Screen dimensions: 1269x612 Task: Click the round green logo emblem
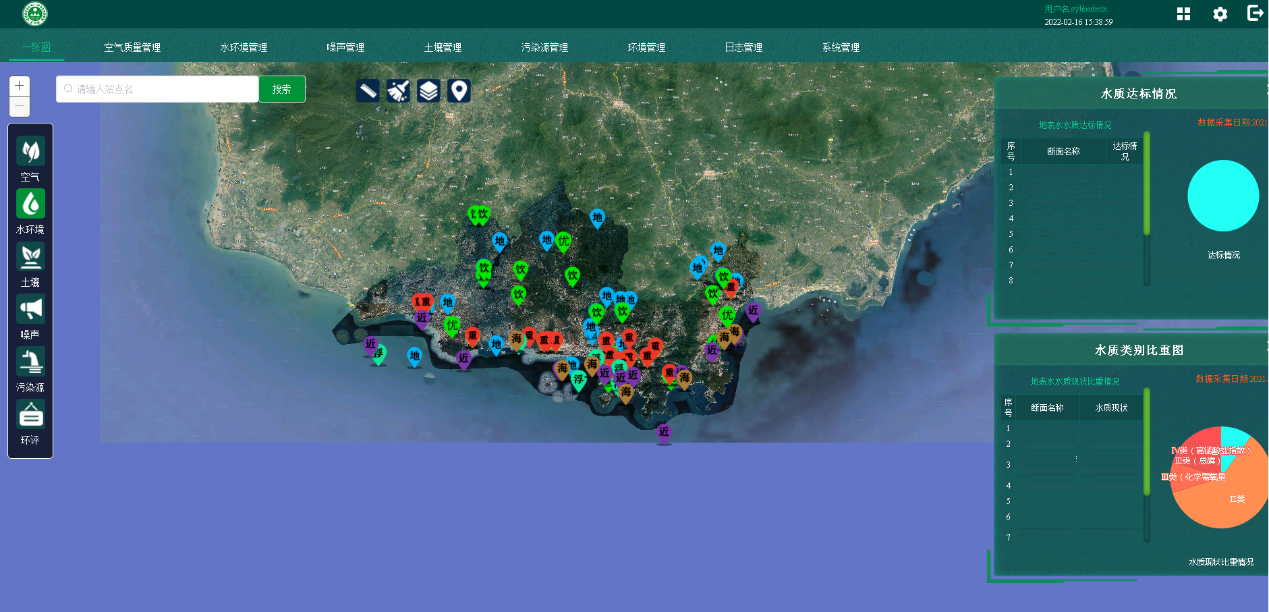35,14
